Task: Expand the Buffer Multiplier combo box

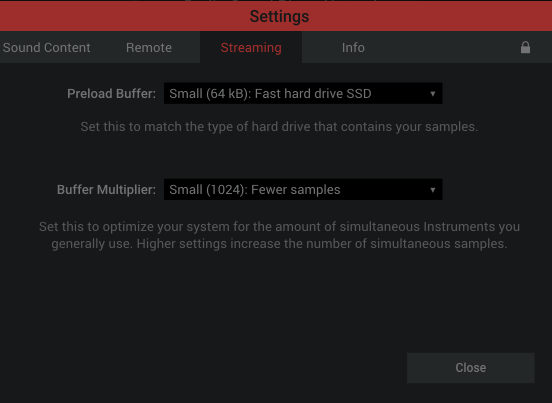Action: click(303, 189)
